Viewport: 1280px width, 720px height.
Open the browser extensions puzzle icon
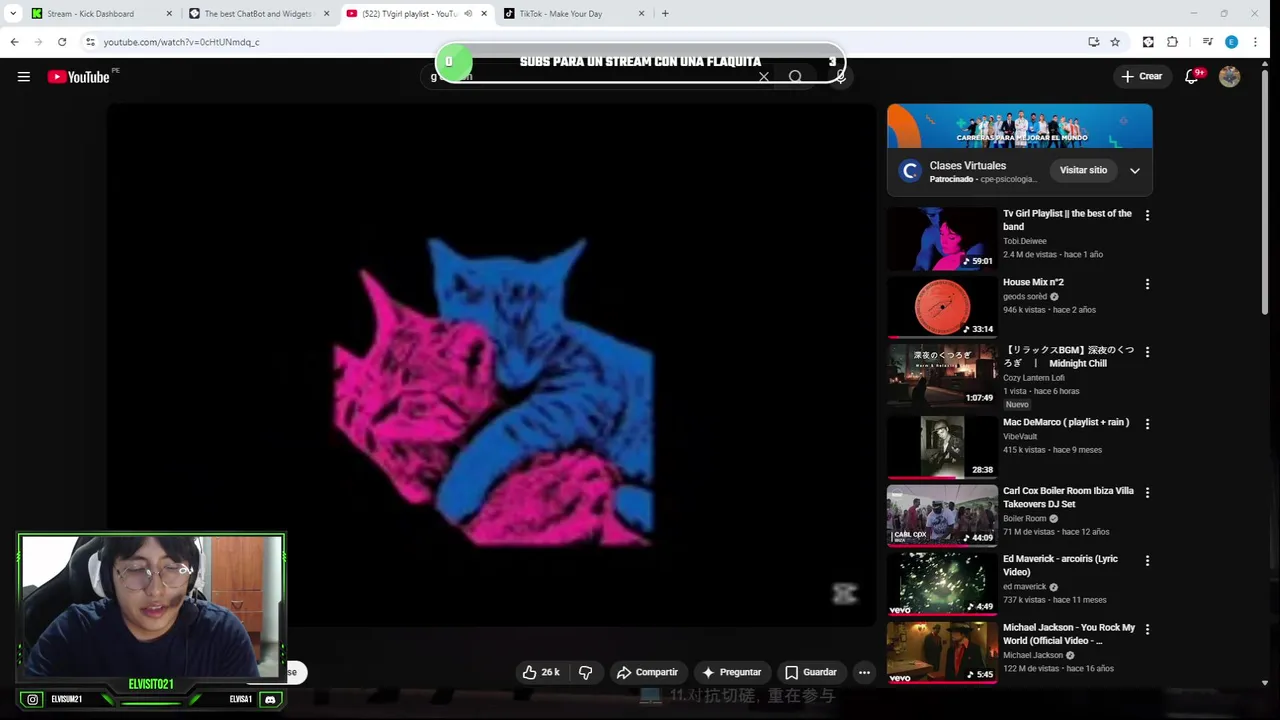pos(1172,42)
